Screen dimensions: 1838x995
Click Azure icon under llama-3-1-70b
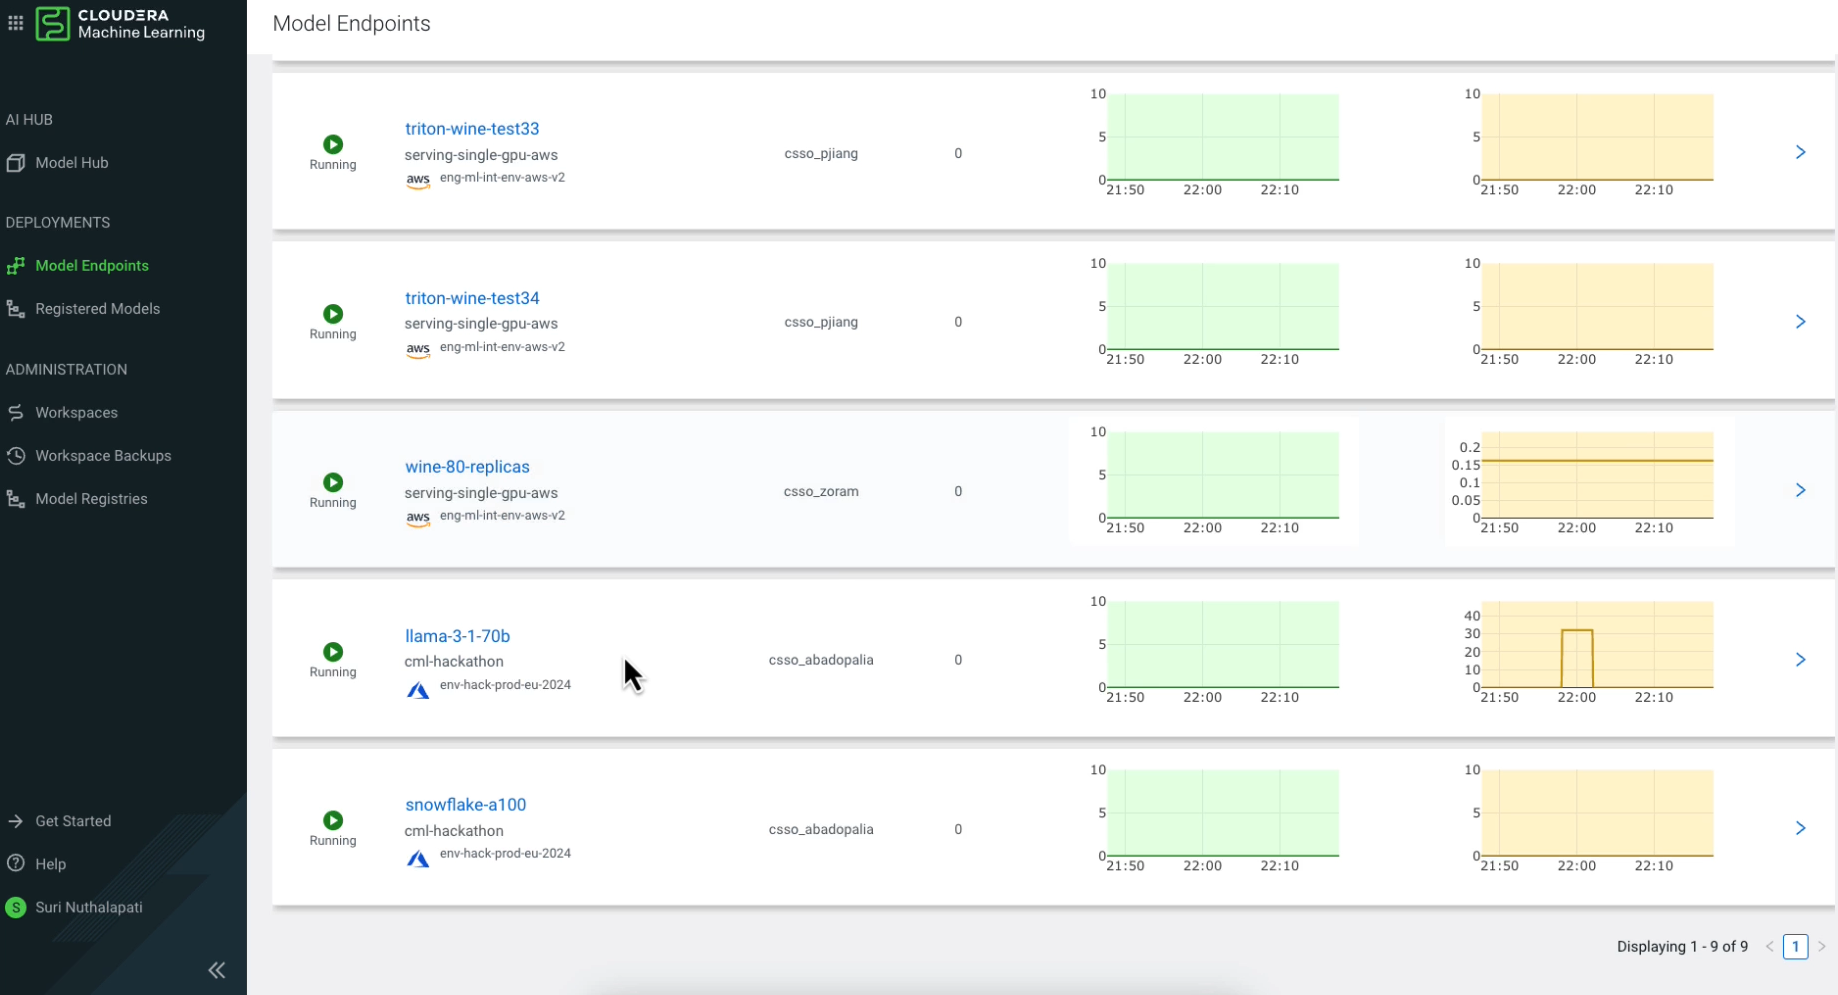tap(418, 690)
